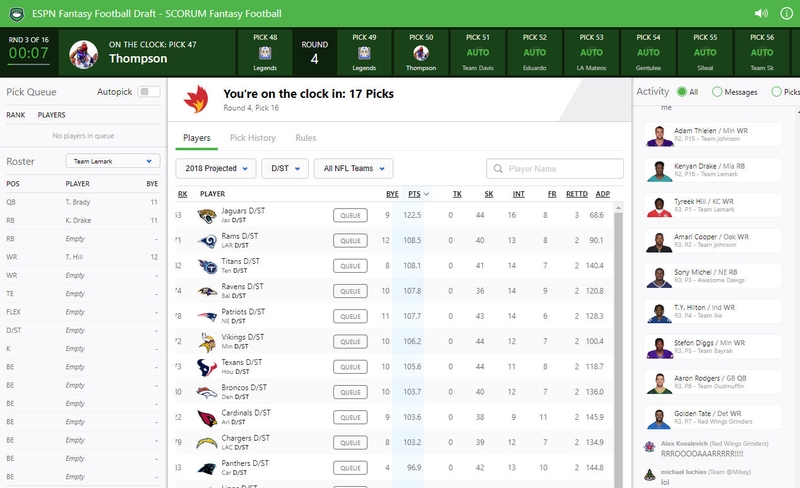Click the Chargers D/ST team logo
The height and width of the screenshot is (488, 800).
coord(207,443)
